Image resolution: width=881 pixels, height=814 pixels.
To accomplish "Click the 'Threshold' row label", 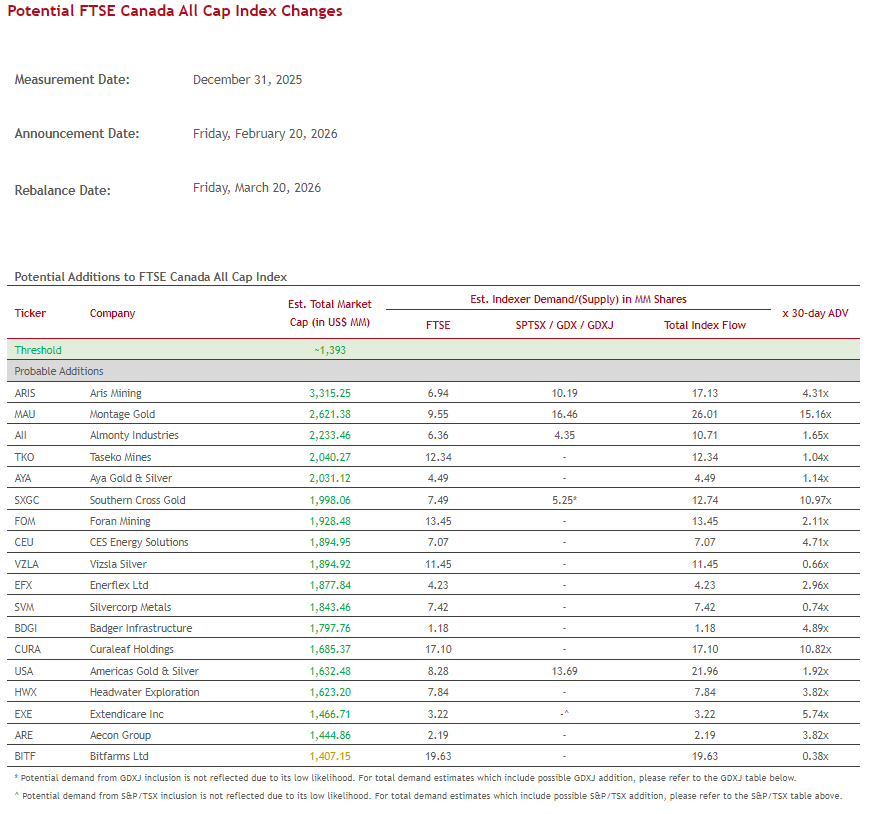I will click(x=38, y=350).
